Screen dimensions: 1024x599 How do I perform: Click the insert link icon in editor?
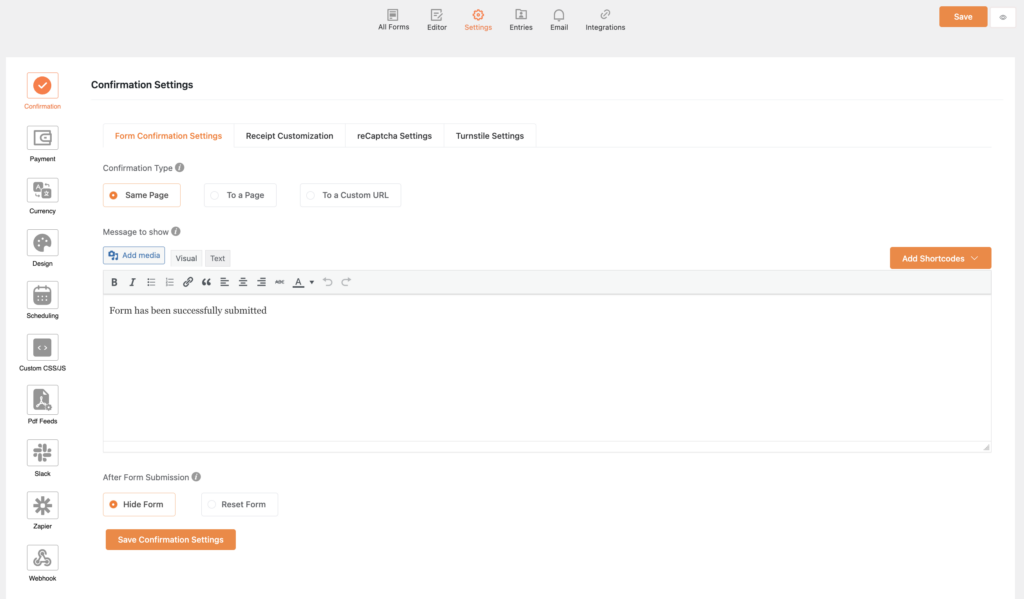pos(188,282)
